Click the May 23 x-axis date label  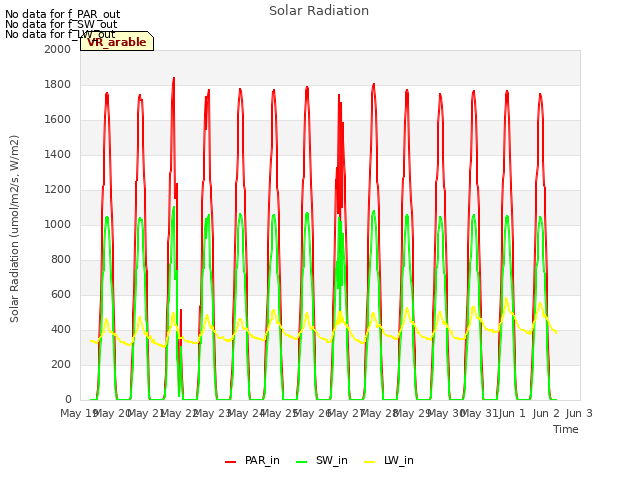pyautogui.click(x=213, y=413)
